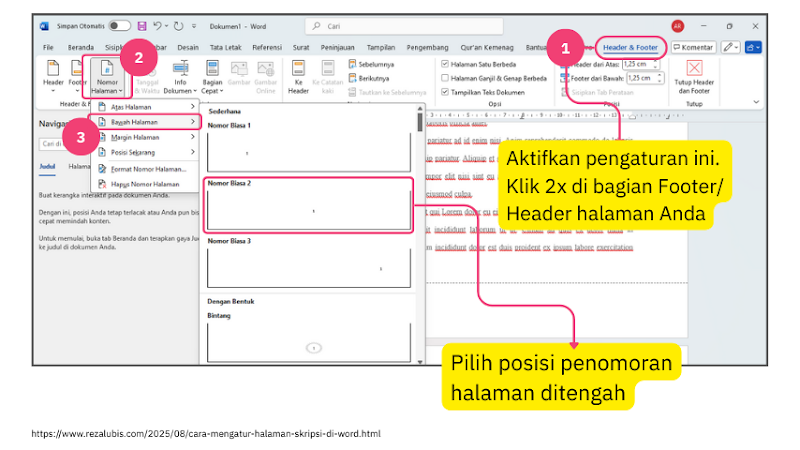This screenshot has height=450, width=800.
Task: Click the Cari search box in title bar
Action: 404,26
